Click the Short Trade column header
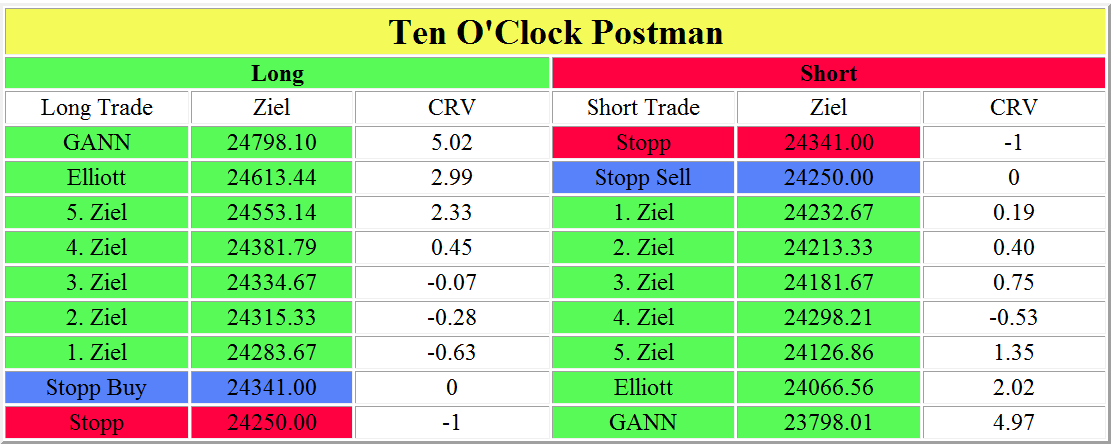 coord(643,107)
